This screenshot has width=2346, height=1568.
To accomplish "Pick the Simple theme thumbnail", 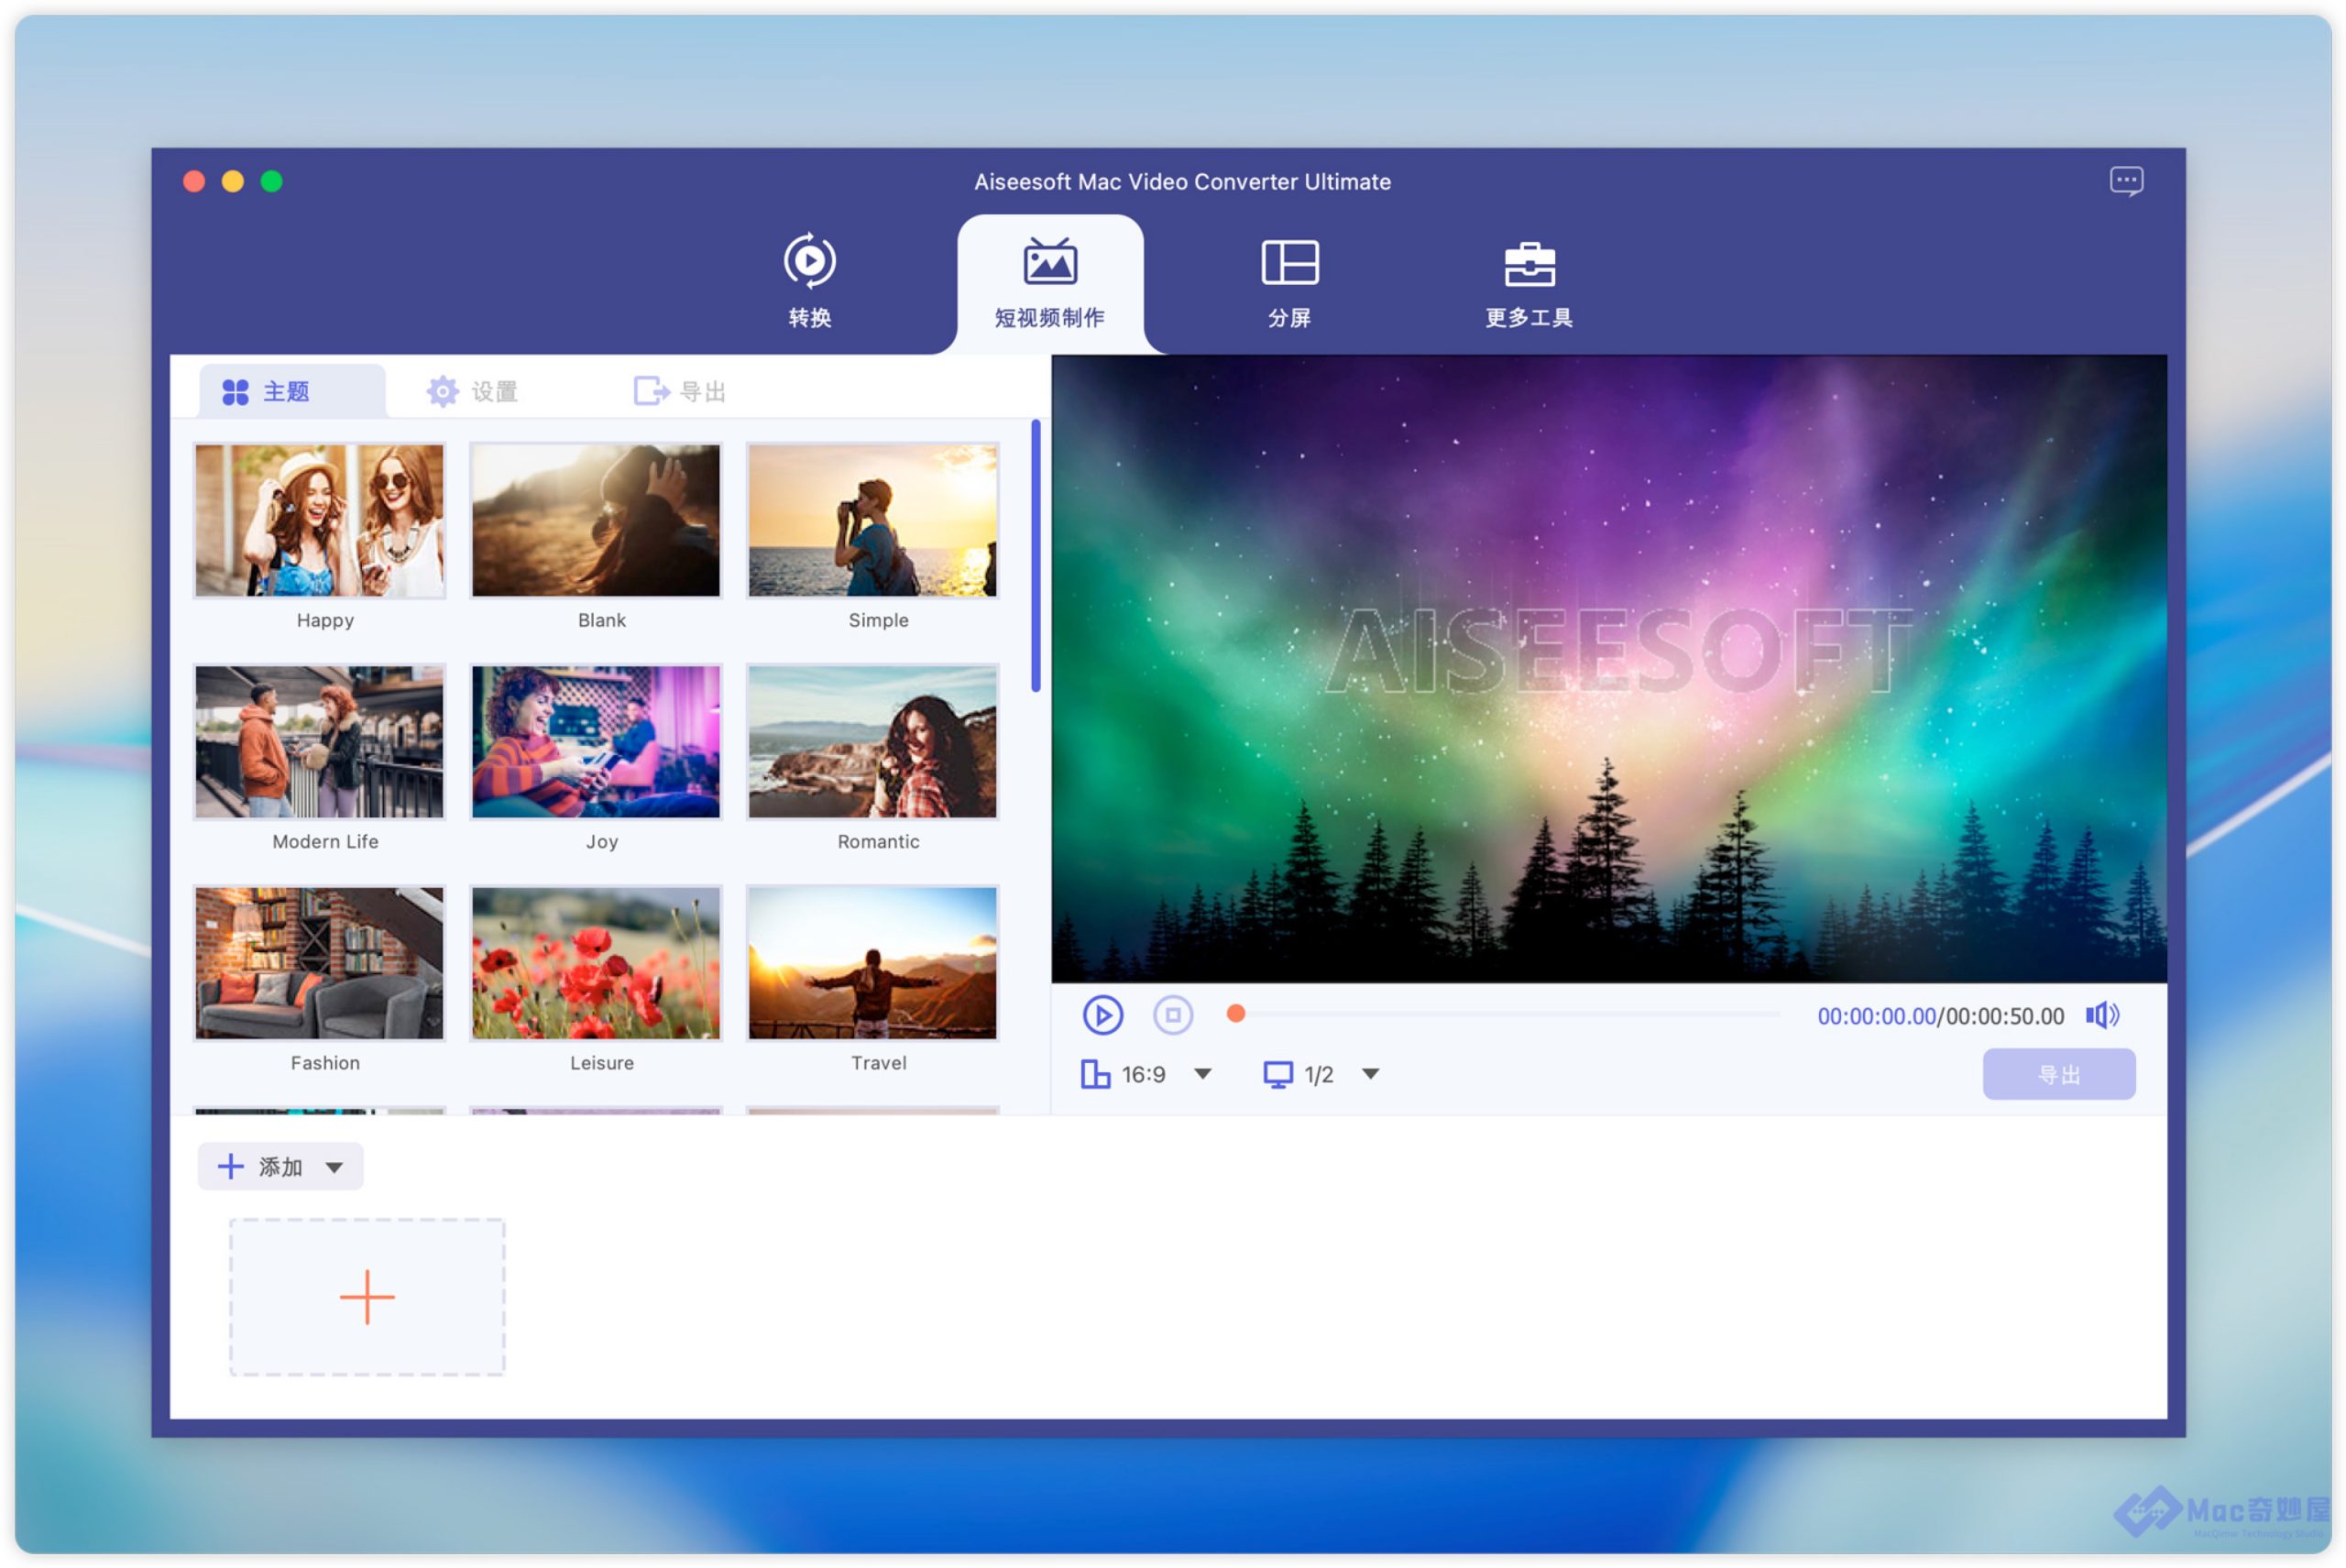I will coord(872,520).
